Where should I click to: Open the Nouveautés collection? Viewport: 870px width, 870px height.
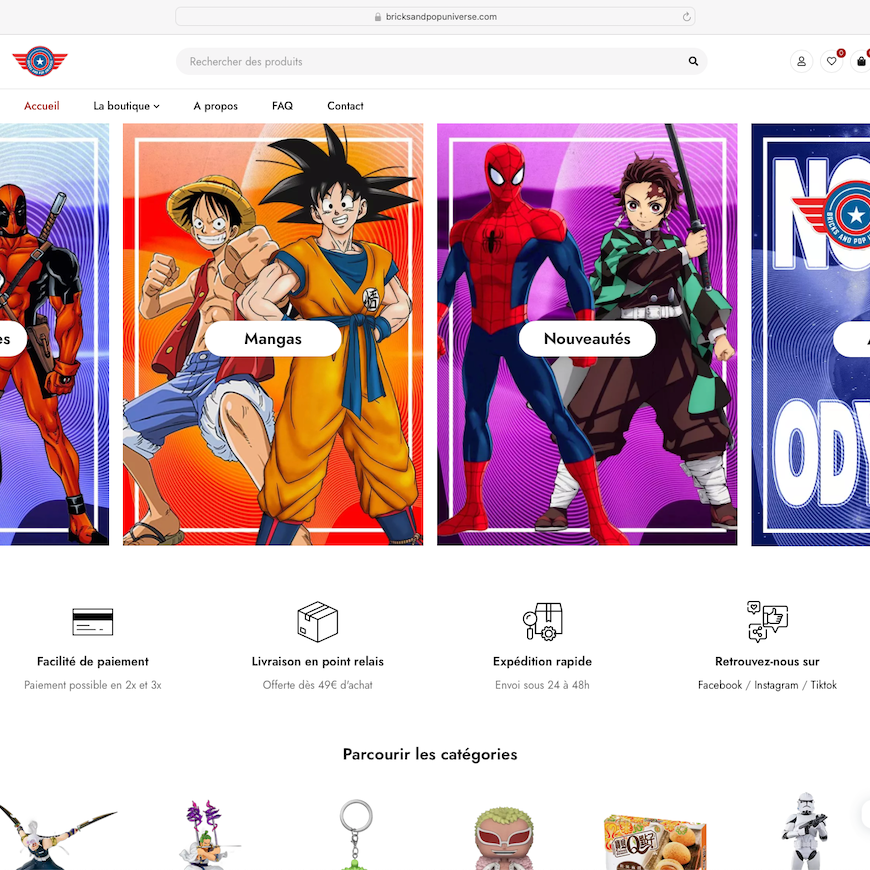(586, 338)
